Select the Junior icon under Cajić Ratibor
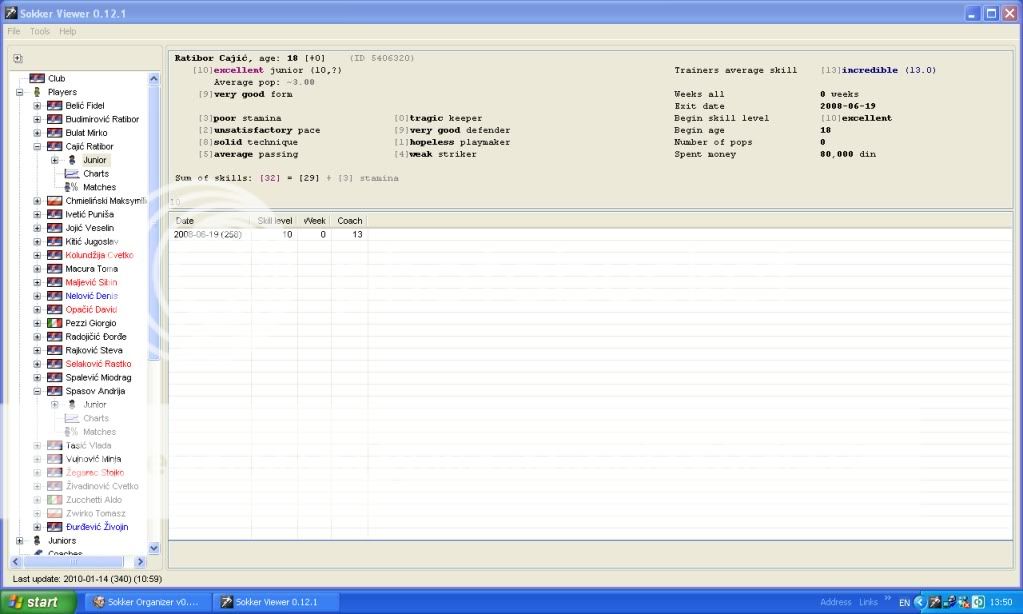The image size is (1023, 614). (71, 160)
